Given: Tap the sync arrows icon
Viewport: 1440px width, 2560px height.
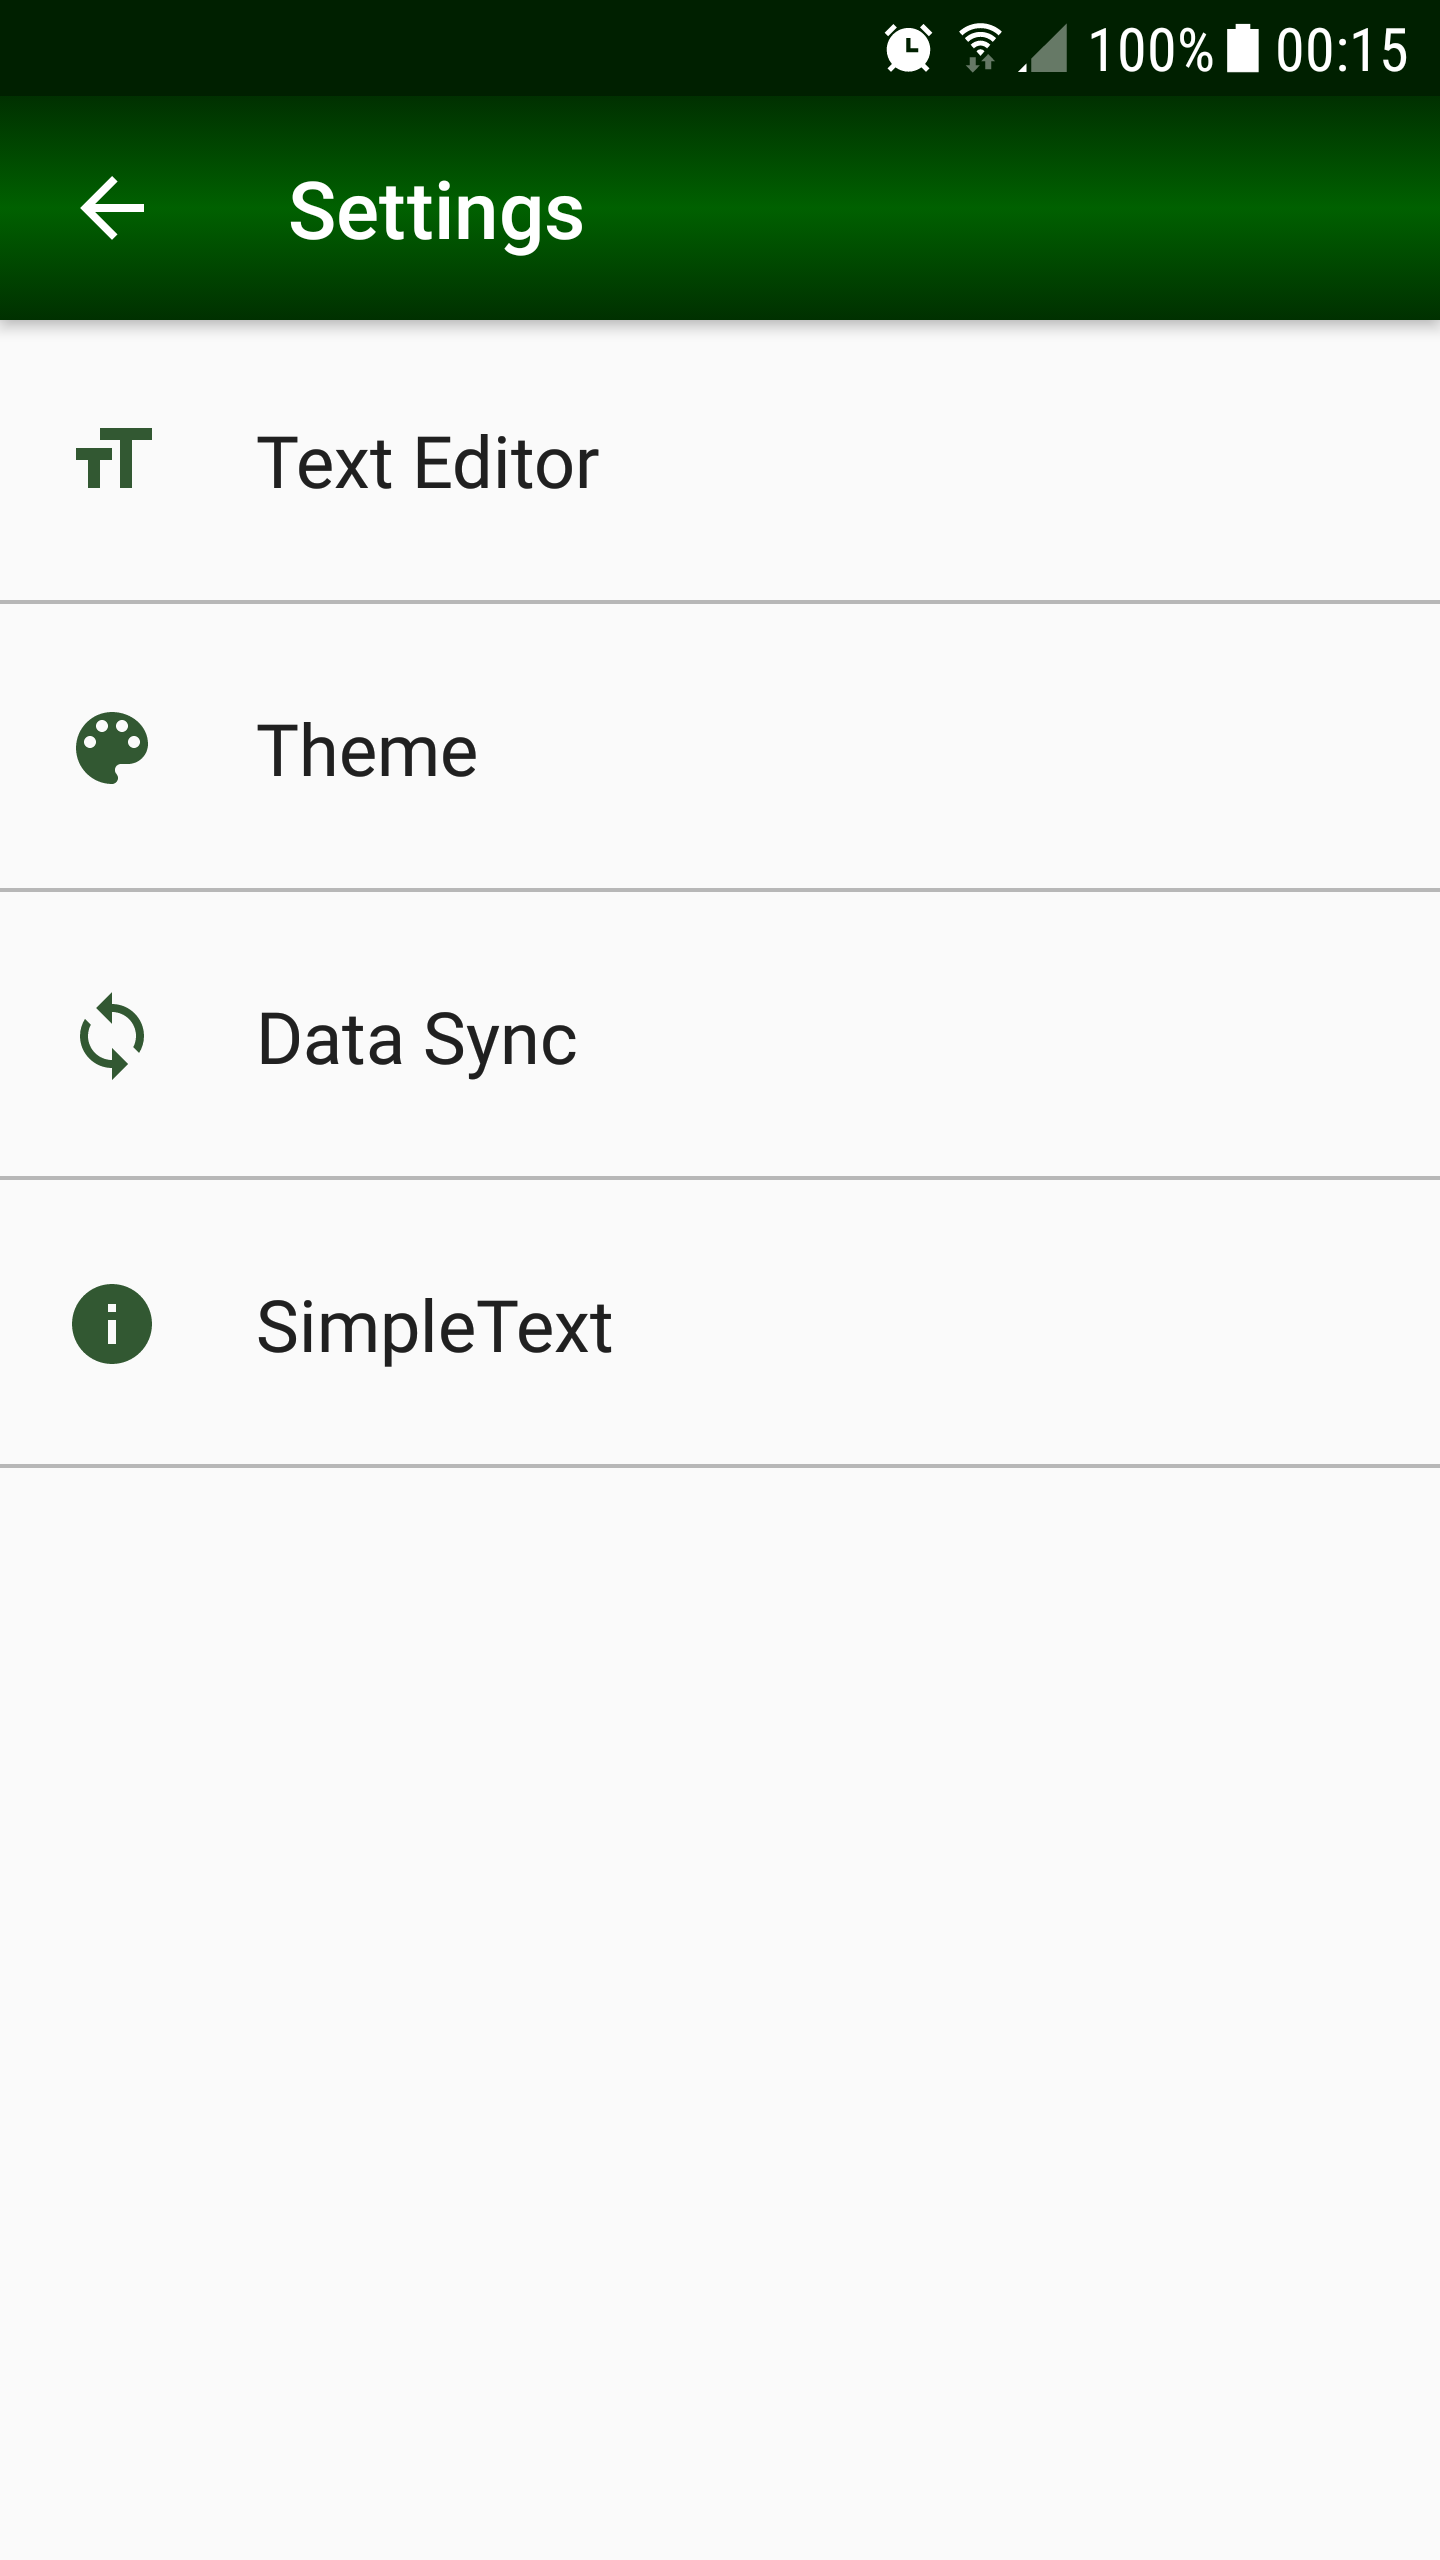Looking at the screenshot, I should tap(112, 1036).
